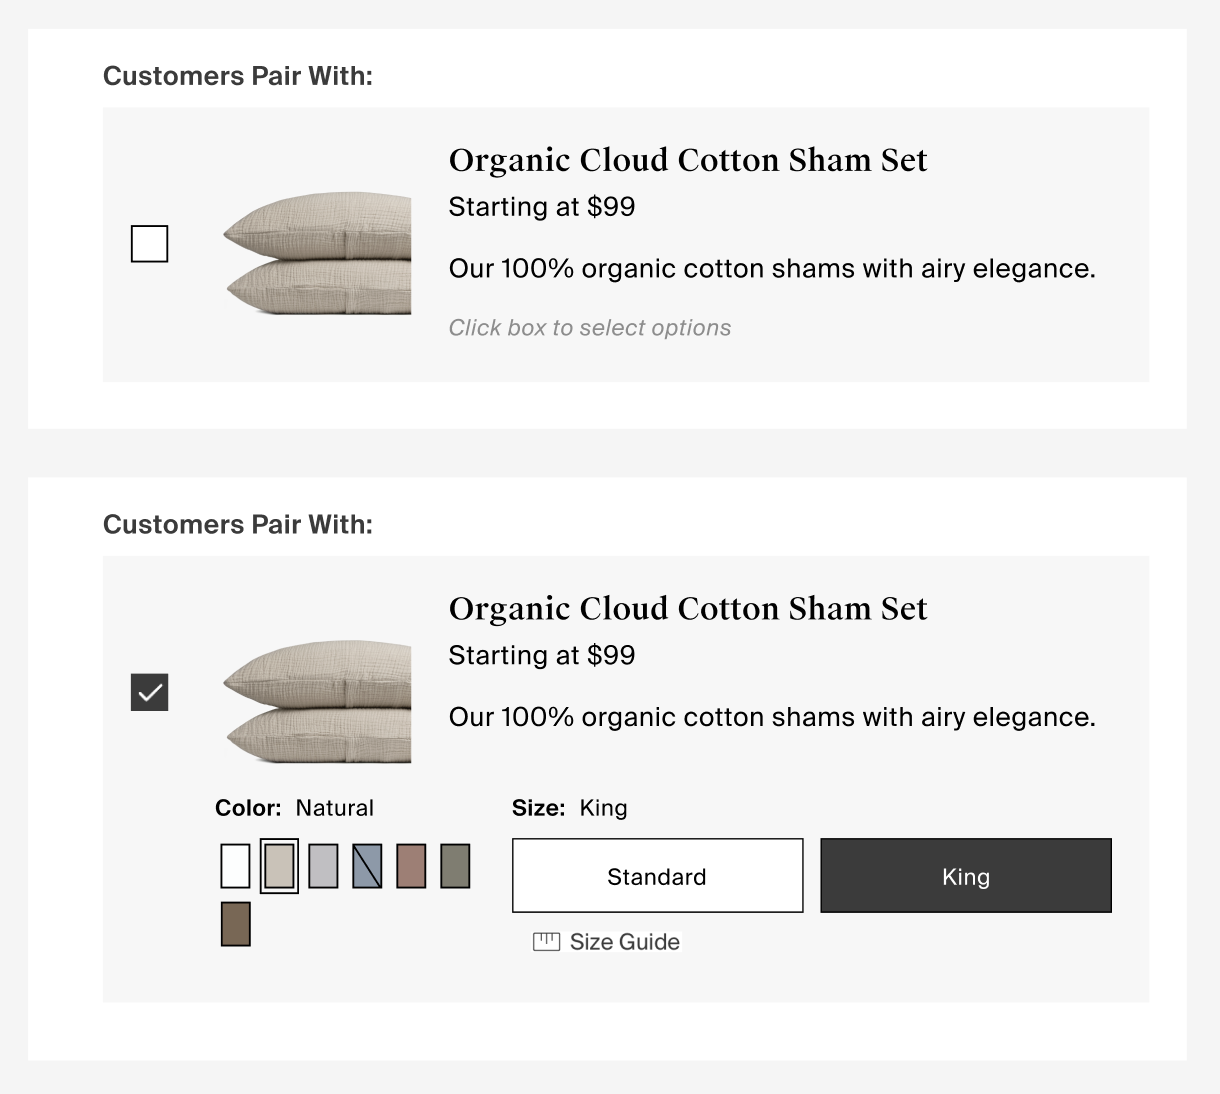This screenshot has width=1220, height=1094.
Task: Click the crossed-out blue swatch
Action: 367,866
